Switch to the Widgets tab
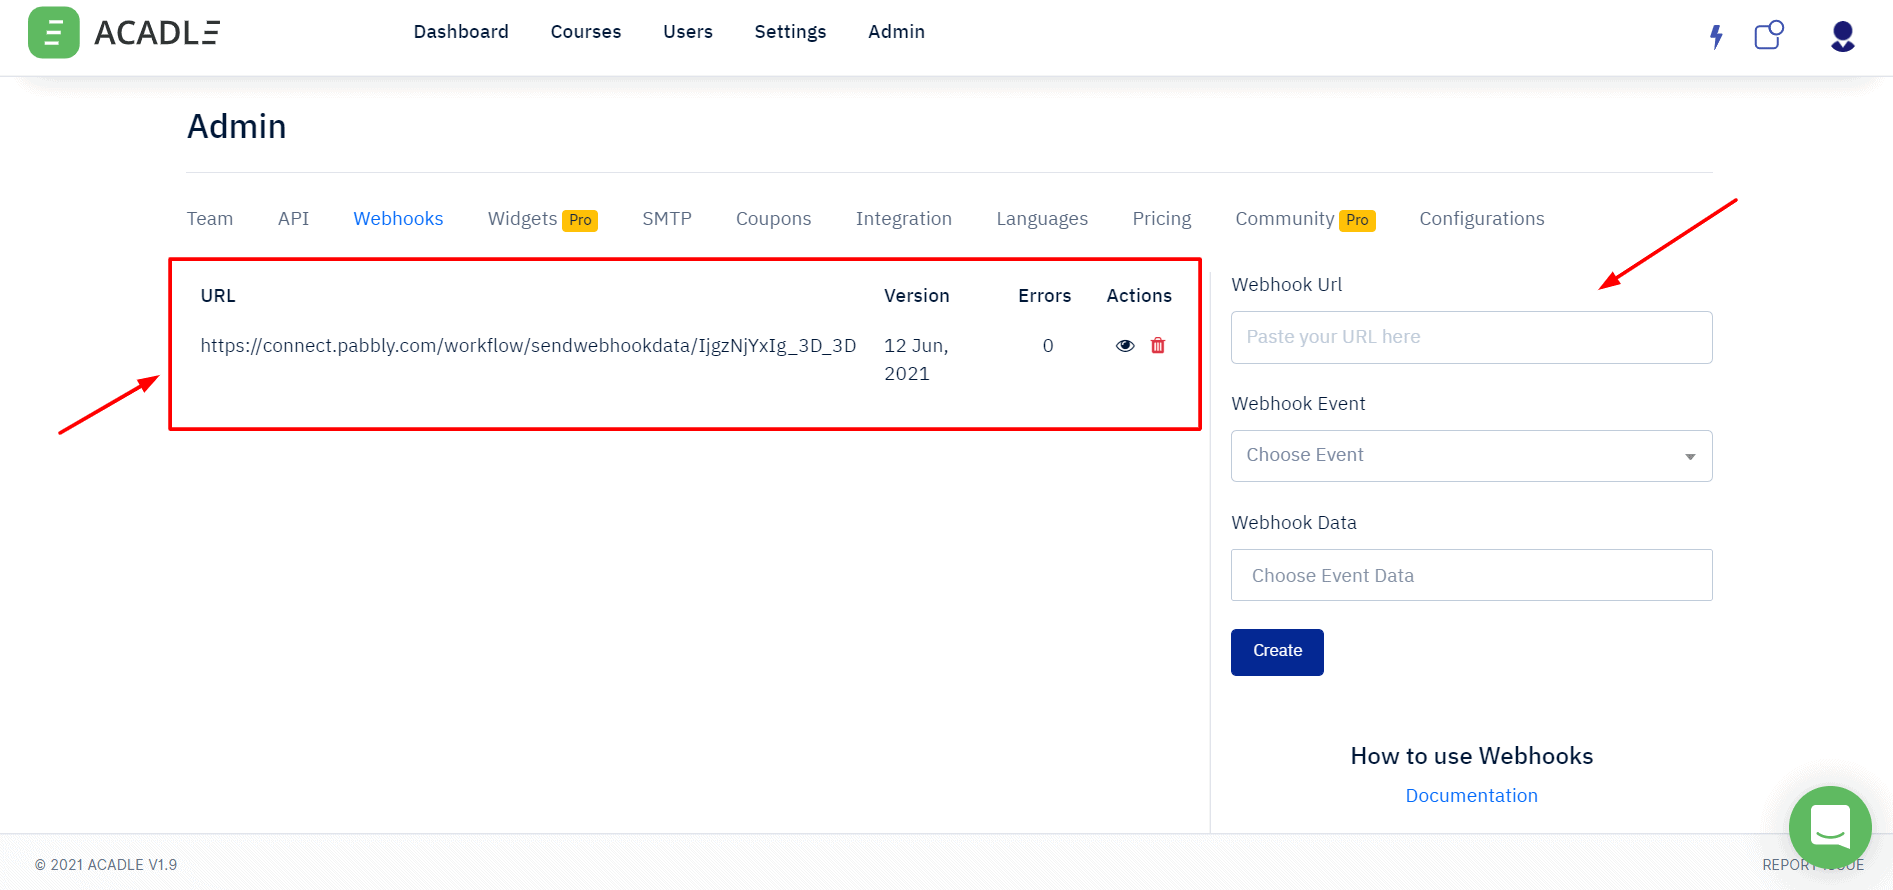The height and width of the screenshot is (890, 1893). [523, 219]
